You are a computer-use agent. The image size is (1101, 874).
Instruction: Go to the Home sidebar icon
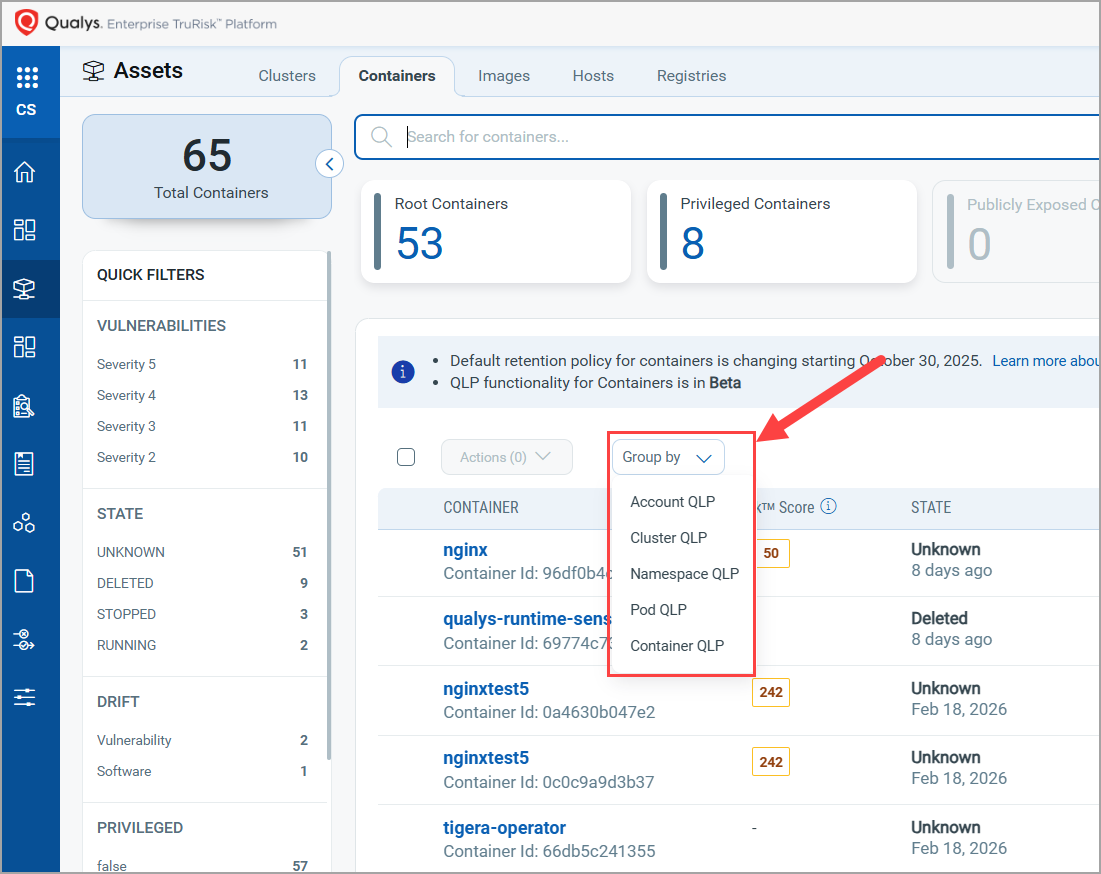click(x=25, y=172)
